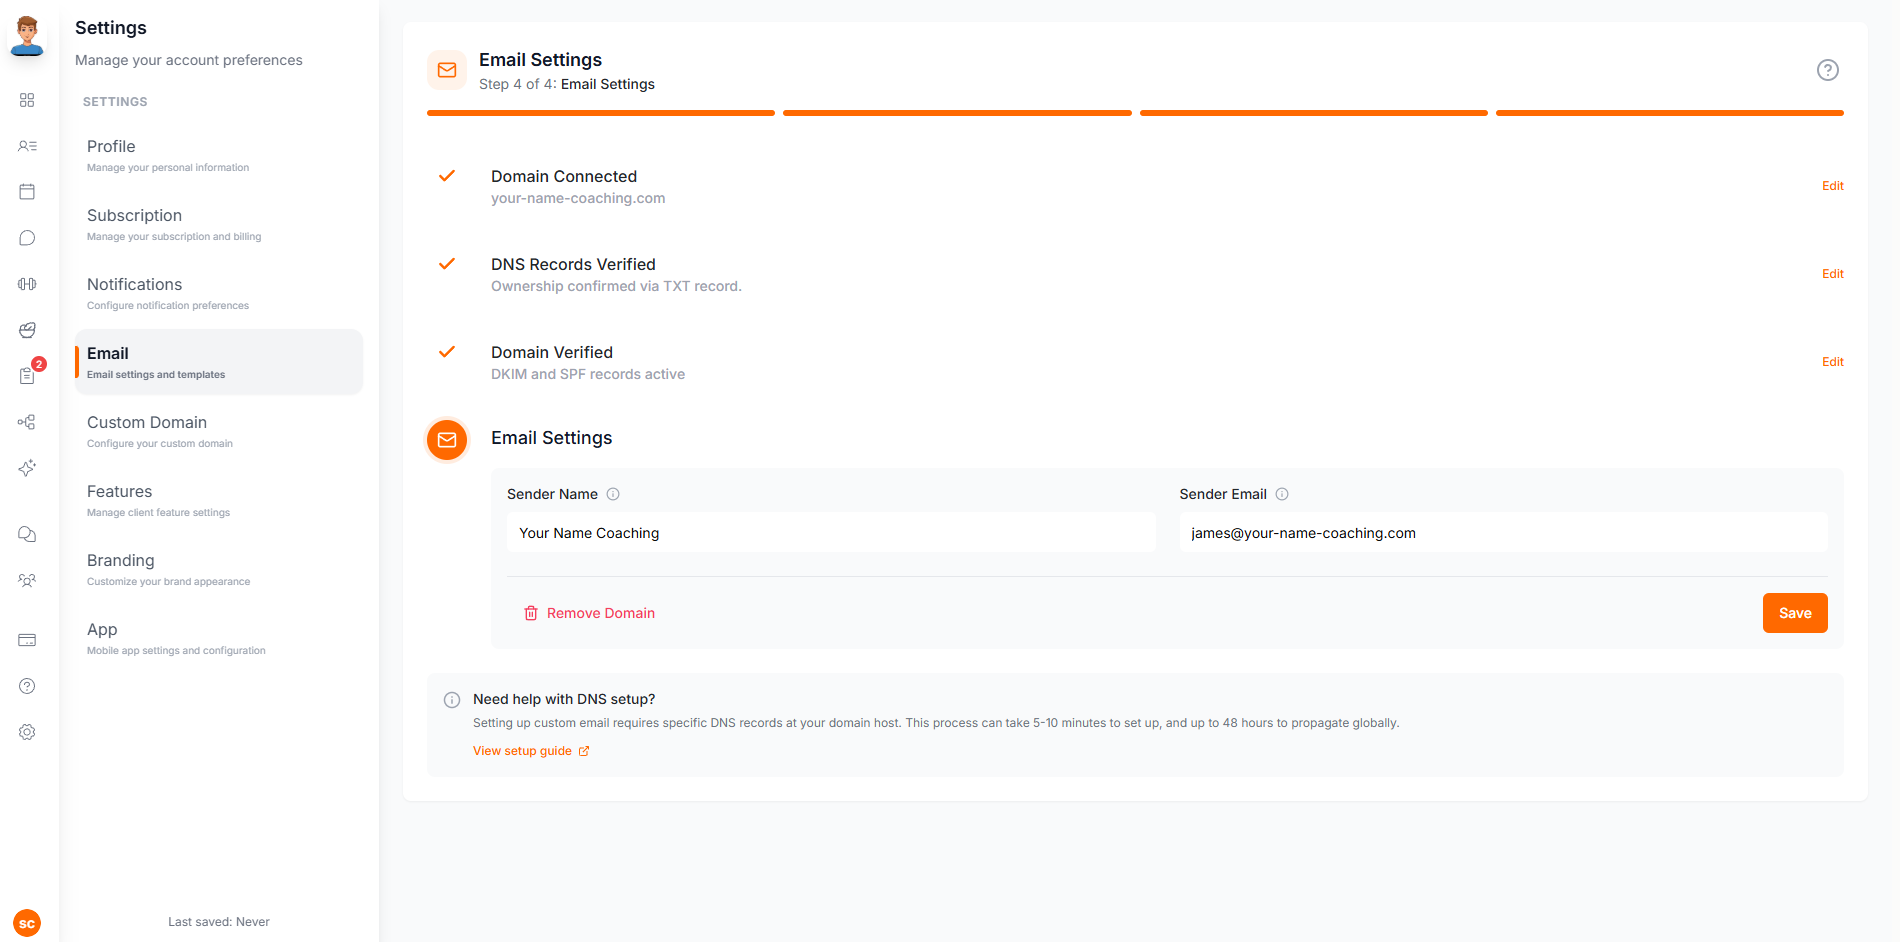Select the dumbbell workouts icon
This screenshot has height=942, width=1900.
pyautogui.click(x=27, y=284)
